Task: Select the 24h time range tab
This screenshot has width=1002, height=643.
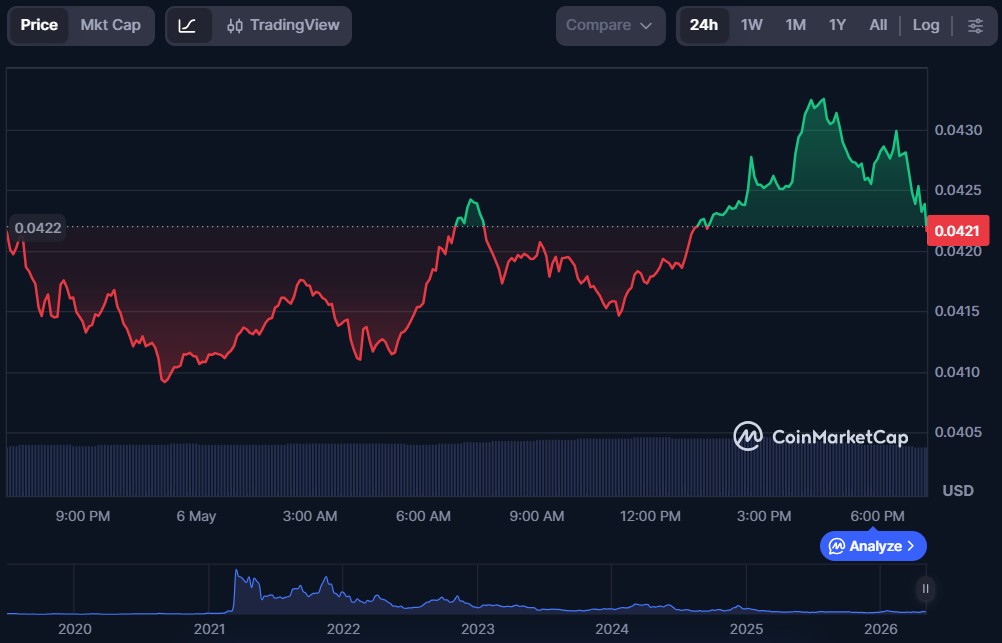Action: (x=704, y=26)
